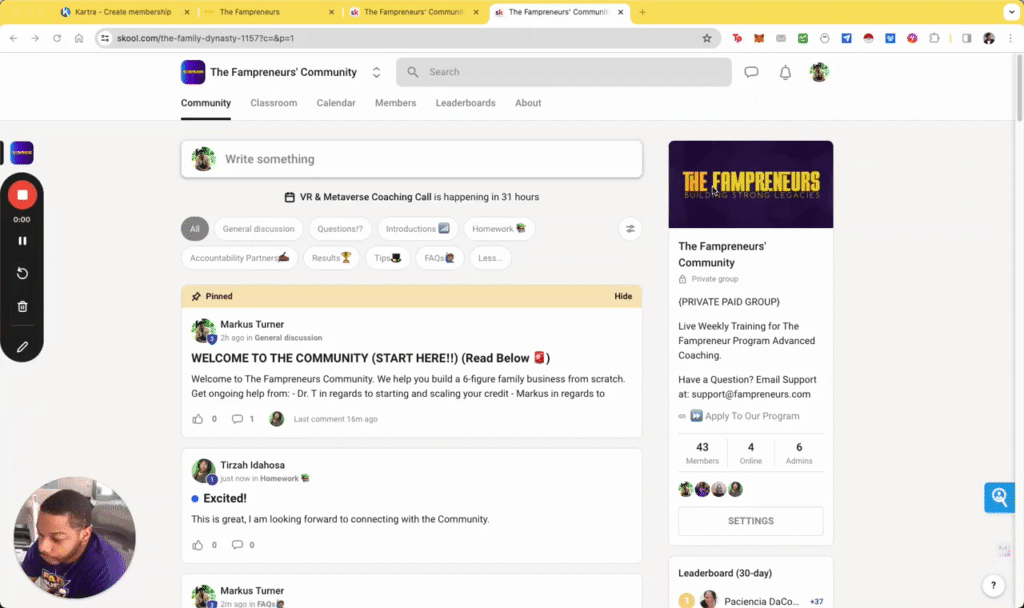Bookmark this page with the star icon
This screenshot has width=1024, height=608.
[707, 39]
